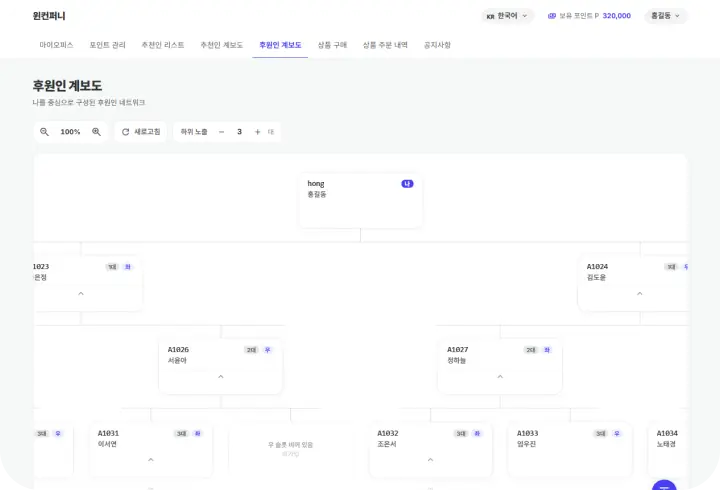The height and width of the screenshot is (490, 720).
Task: Click the 좌 badge on 1023 card
Action: [x=128, y=267]
